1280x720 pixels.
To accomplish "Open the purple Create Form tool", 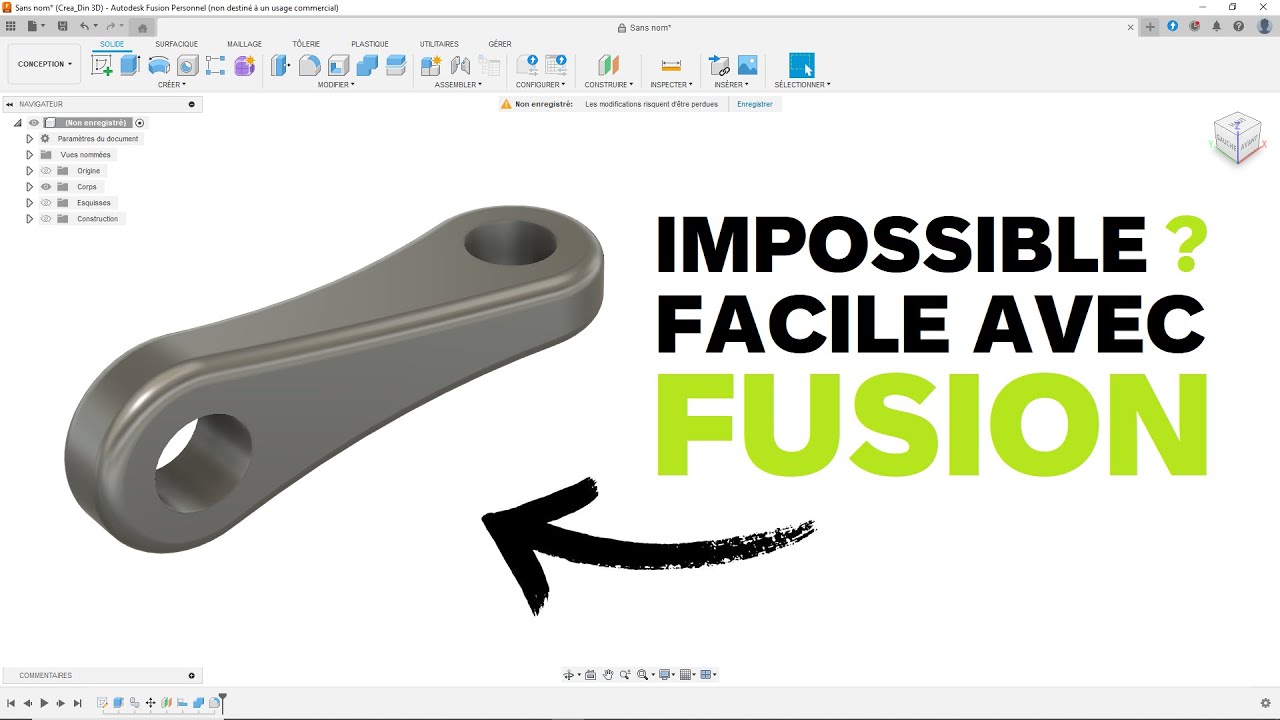I will [245, 65].
